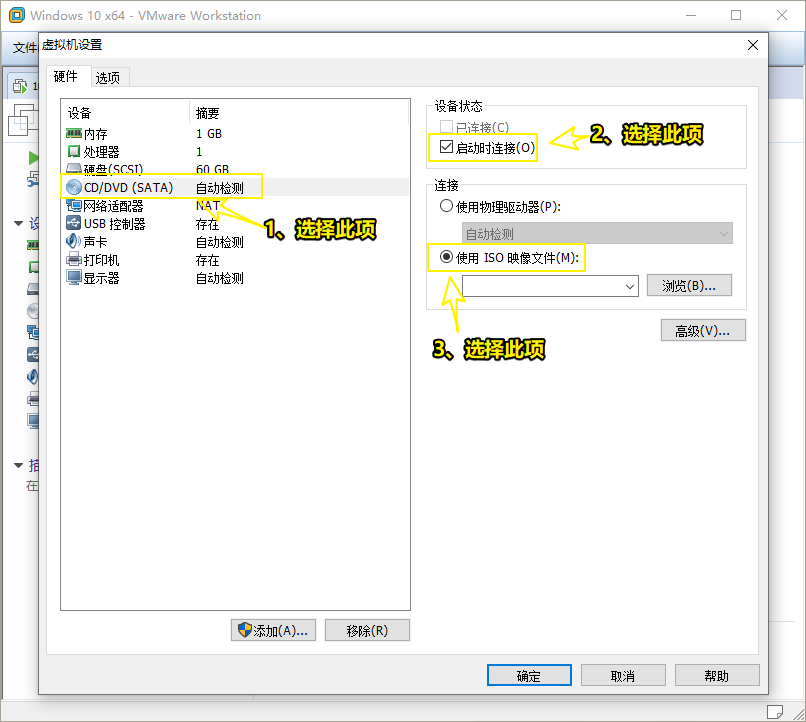Select the USB 控制器 row text
Image resolution: width=806 pixels, height=722 pixels.
[x=115, y=224]
